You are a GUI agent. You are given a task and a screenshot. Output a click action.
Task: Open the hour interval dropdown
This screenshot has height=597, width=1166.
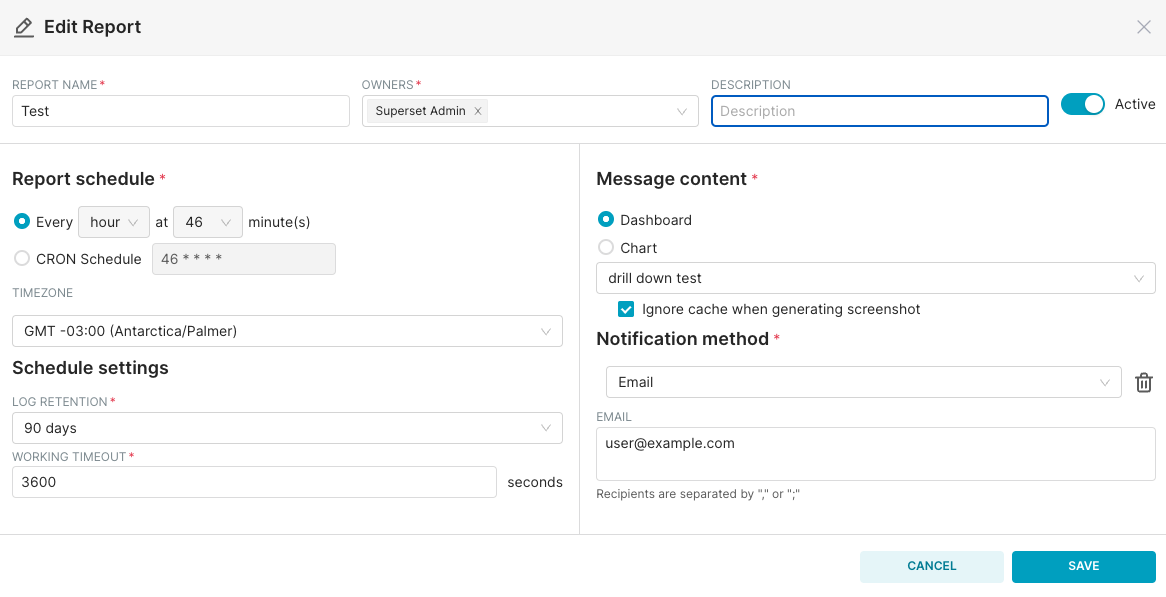point(113,221)
